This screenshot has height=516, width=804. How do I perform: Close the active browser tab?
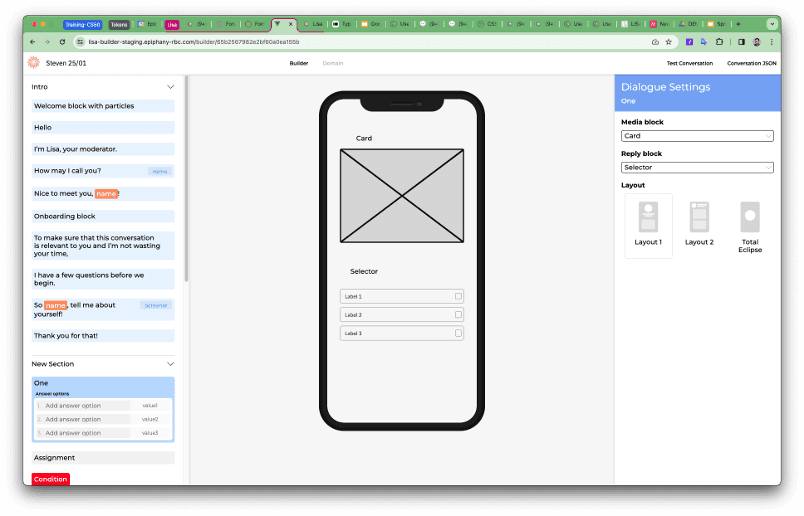click(x=290, y=24)
